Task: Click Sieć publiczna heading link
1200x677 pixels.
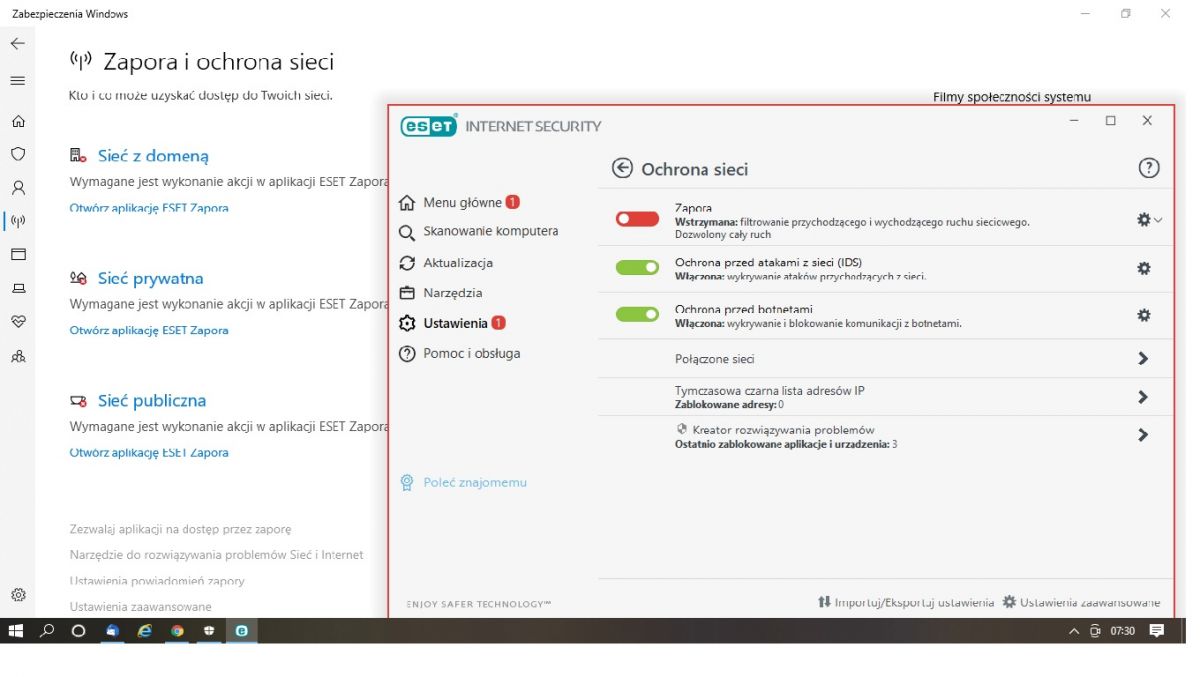Action: [152, 400]
